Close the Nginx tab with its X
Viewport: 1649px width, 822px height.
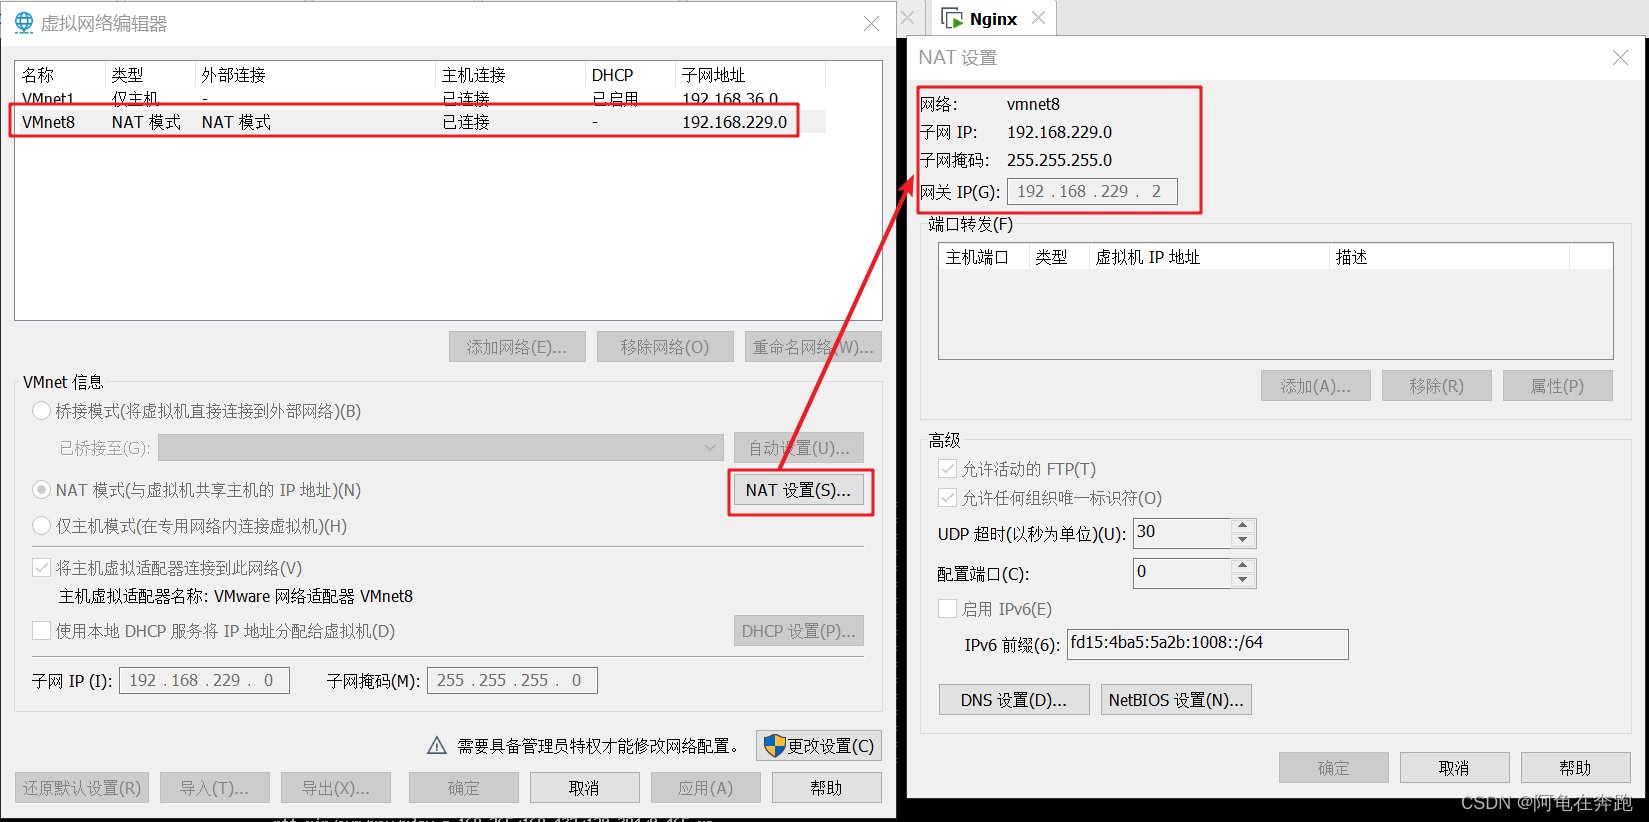point(1039,18)
